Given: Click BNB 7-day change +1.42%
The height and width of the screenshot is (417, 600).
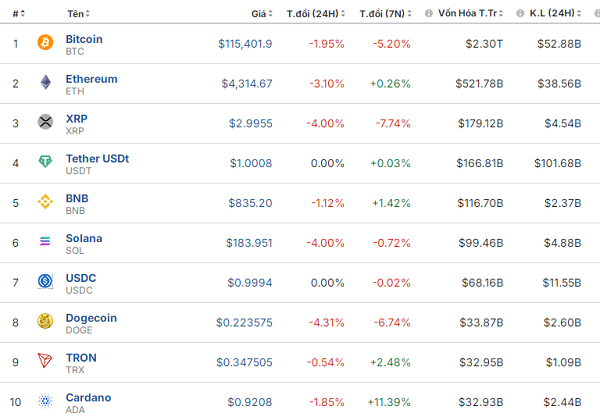Looking at the screenshot, I should point(391,203).
